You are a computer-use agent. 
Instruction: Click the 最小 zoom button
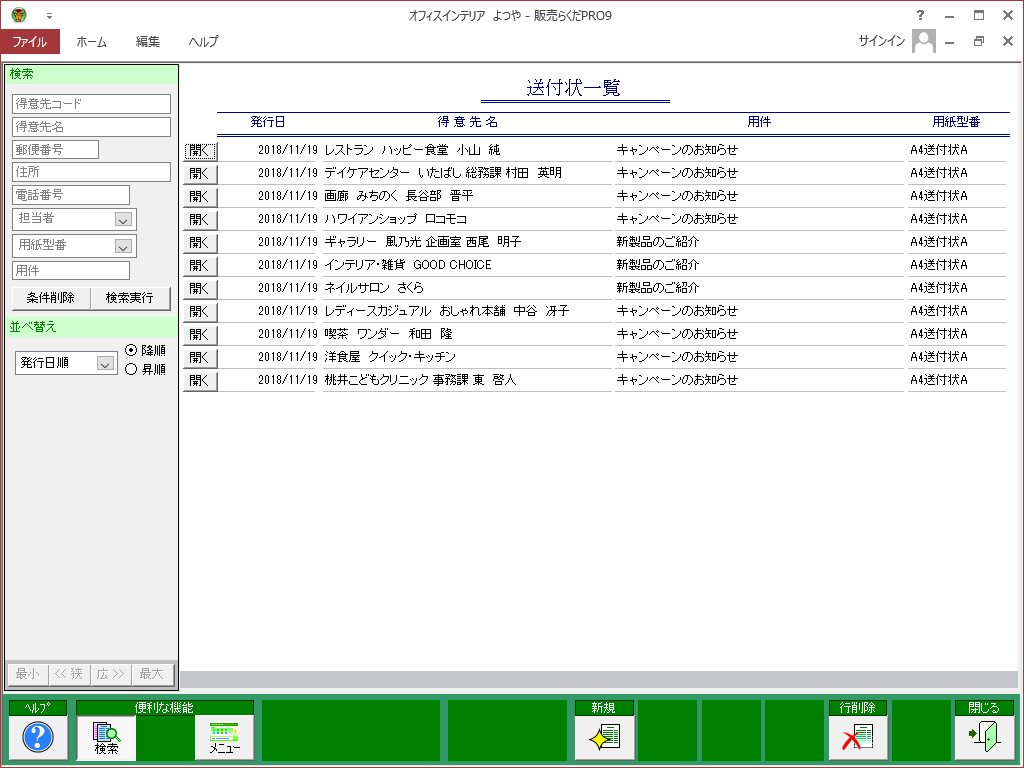(27, 674)
